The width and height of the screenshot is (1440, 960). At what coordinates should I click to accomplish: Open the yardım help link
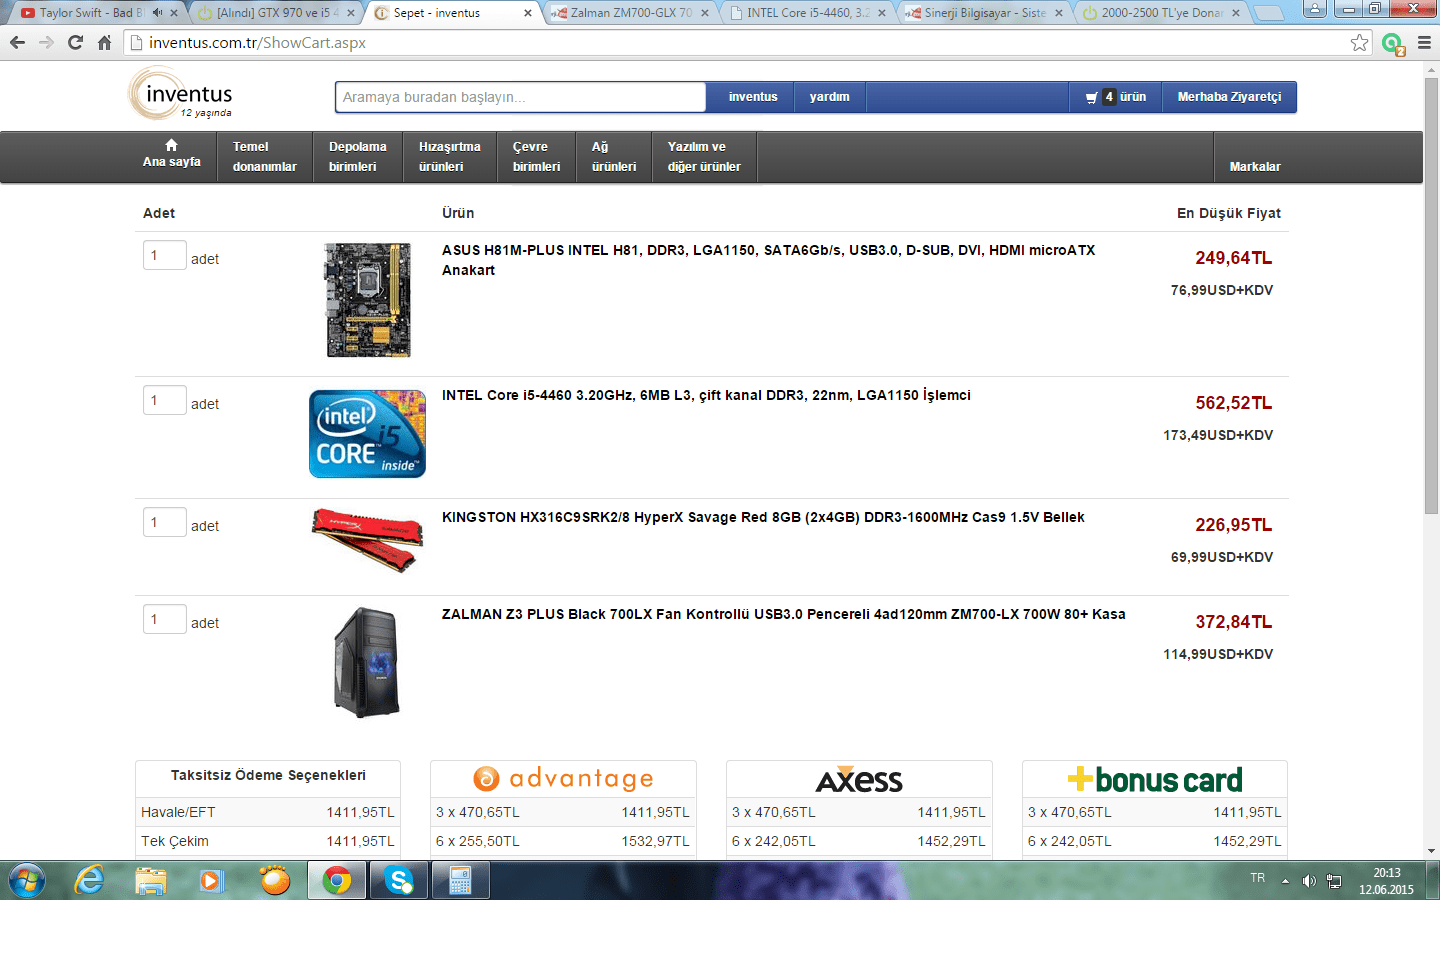coord(830,97)
